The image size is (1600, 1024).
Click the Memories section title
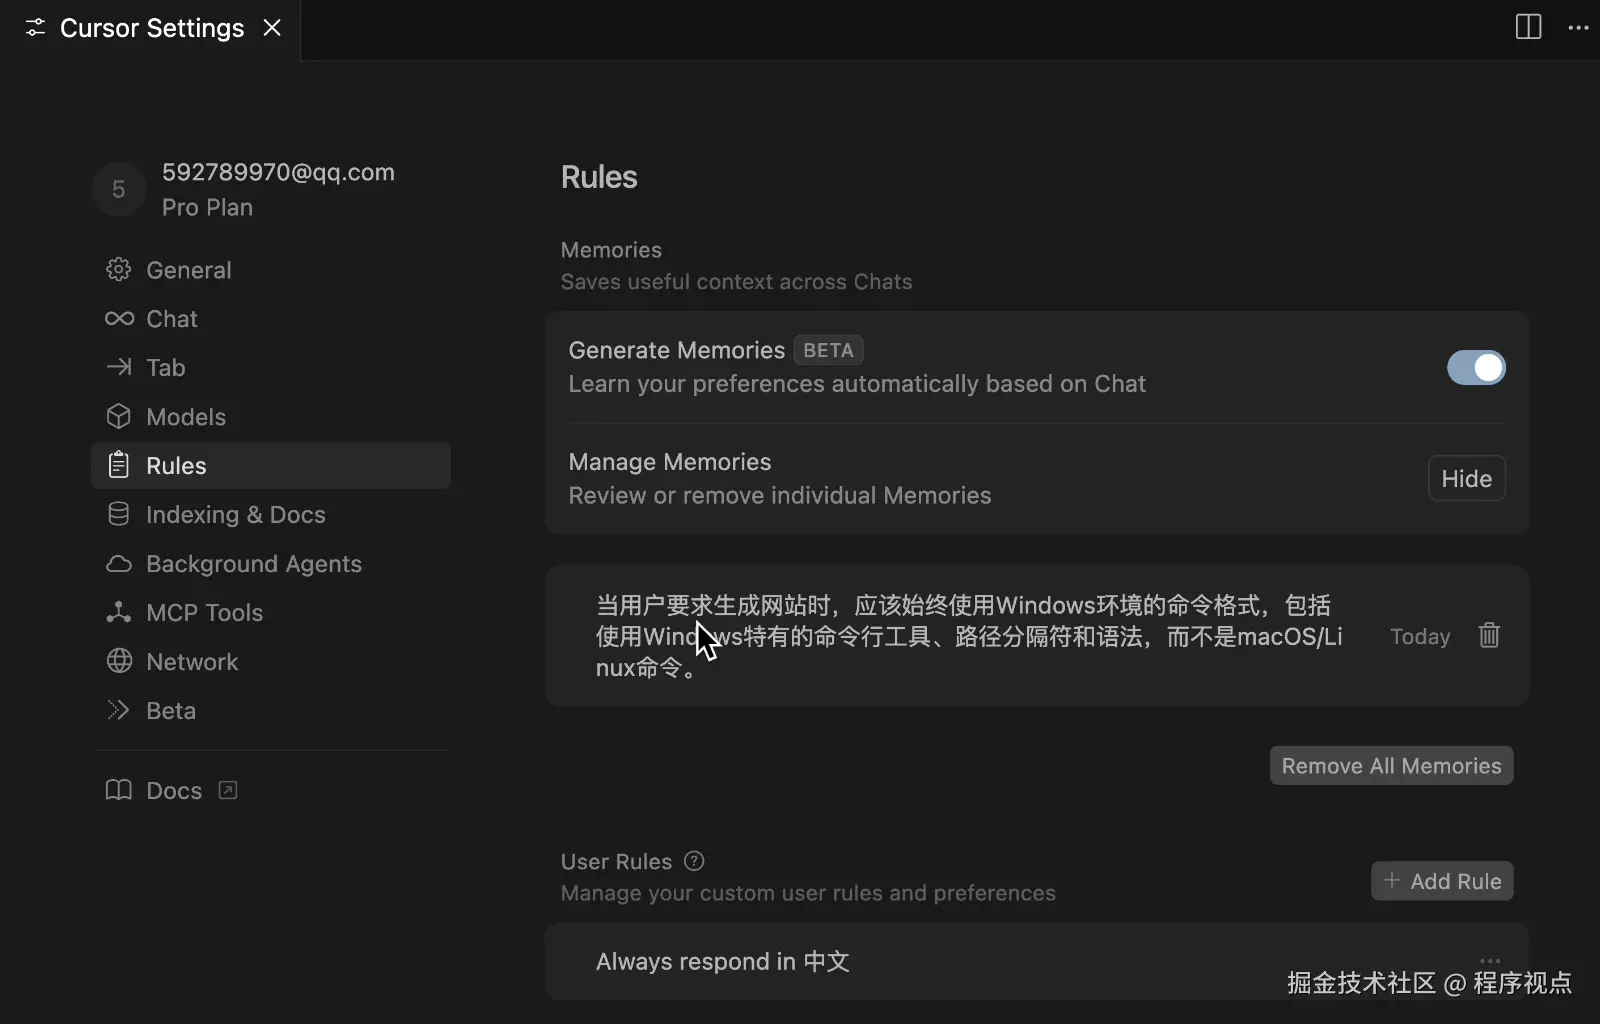click(x=611, y=250)
